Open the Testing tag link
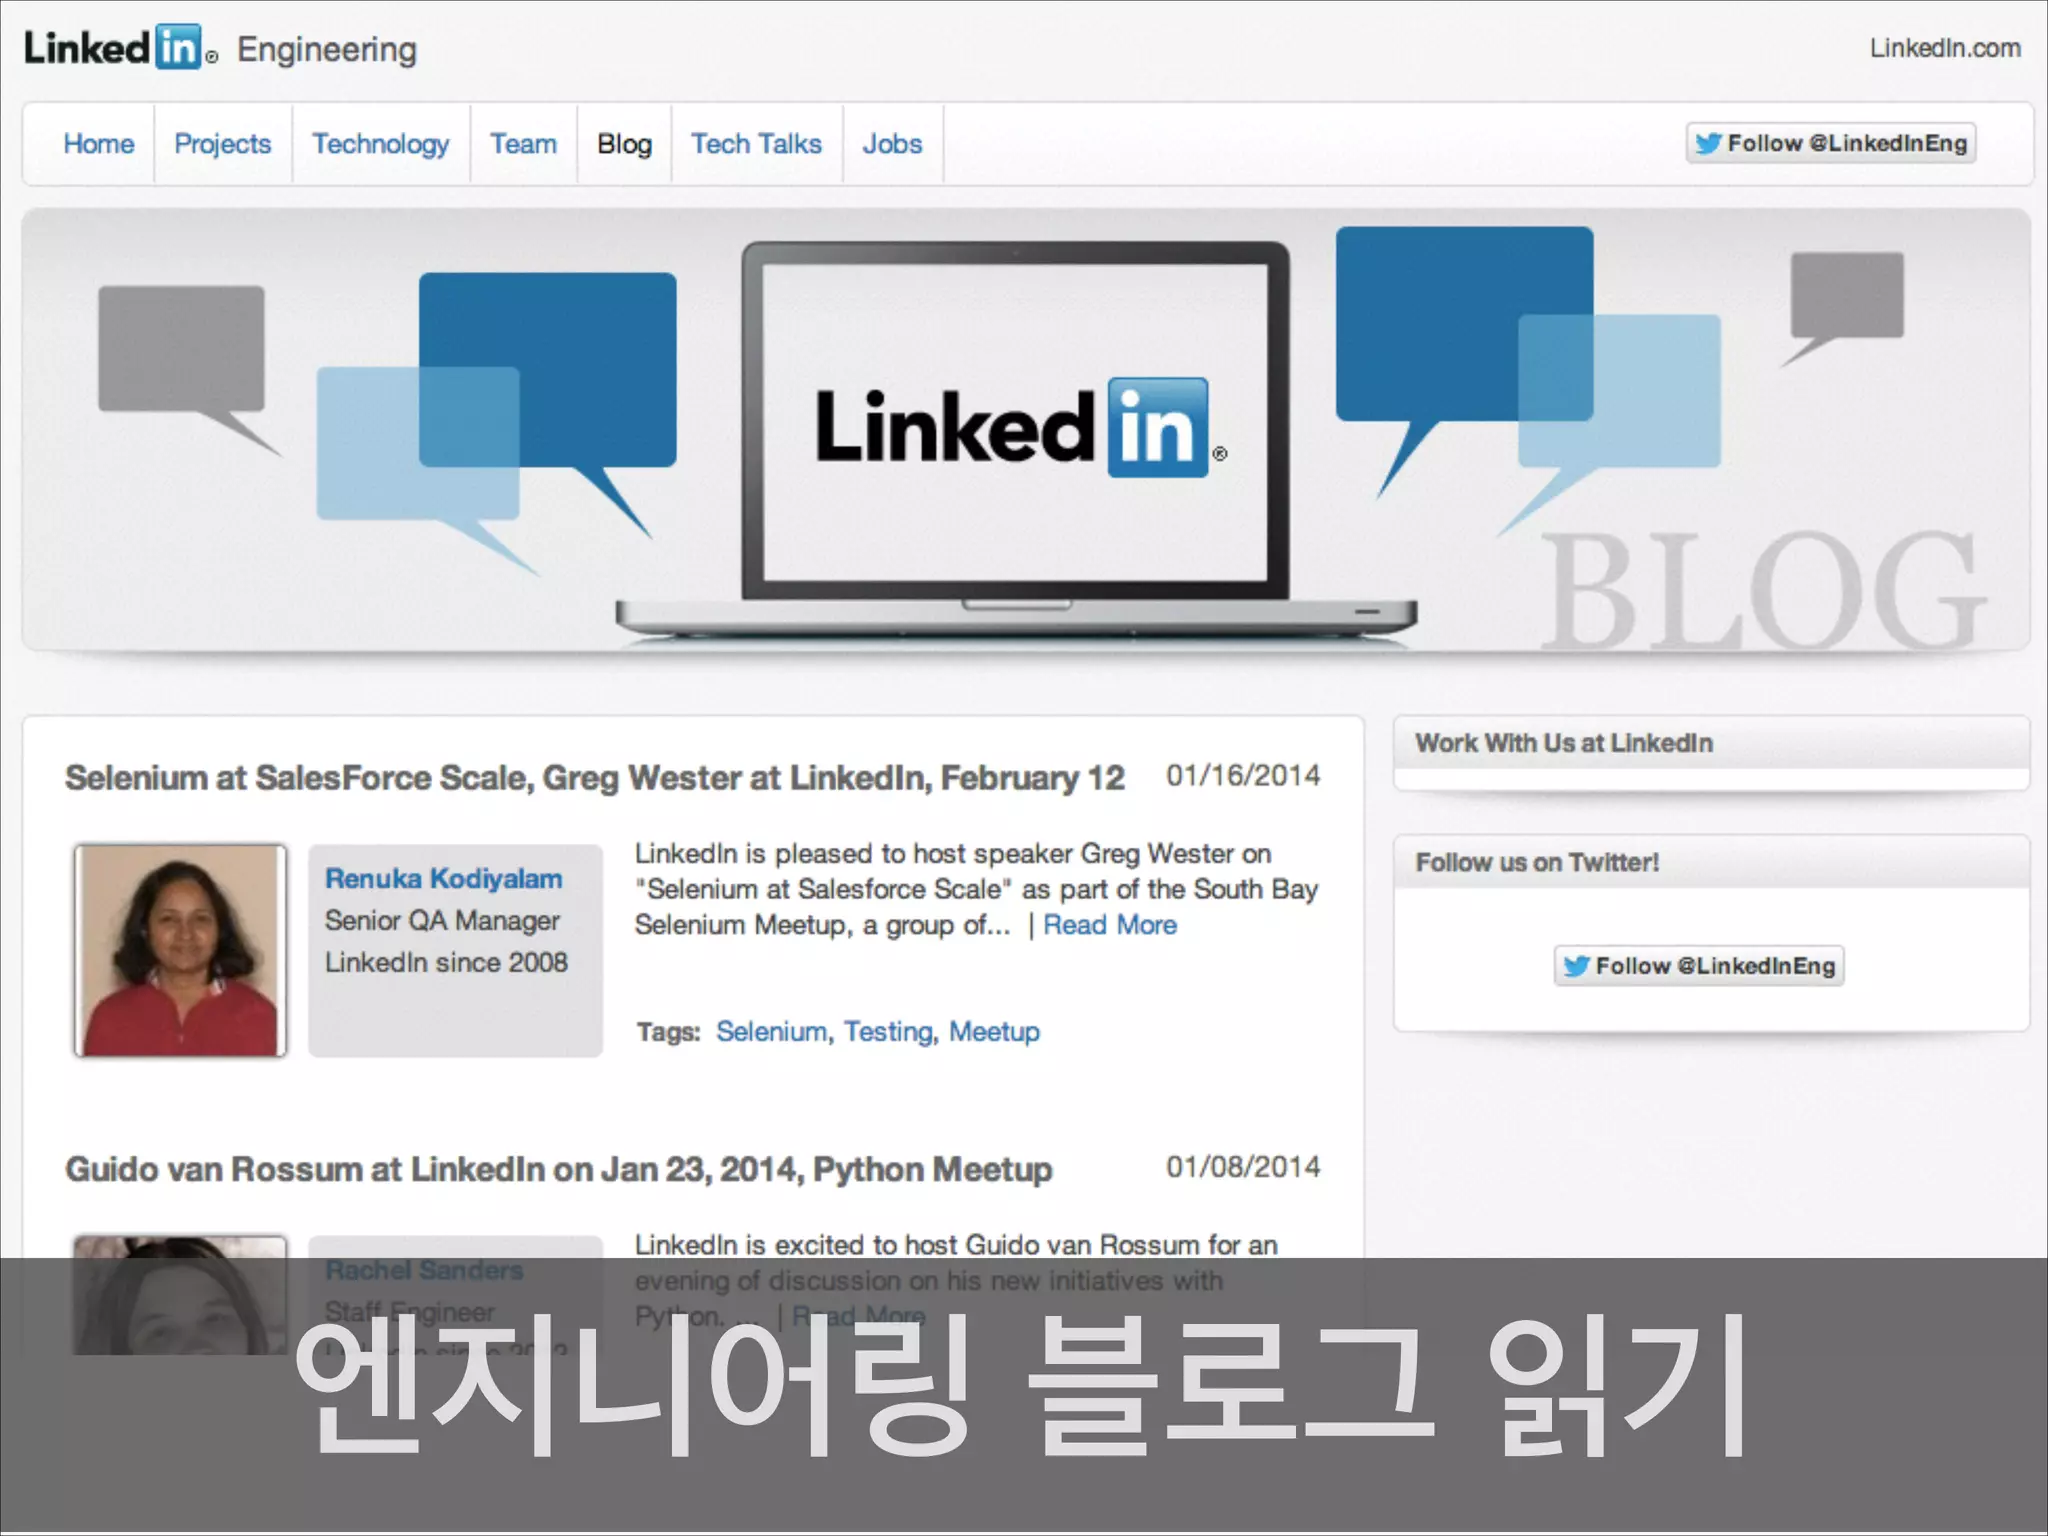The image size is (2048, 1536). coord(888,1031)
